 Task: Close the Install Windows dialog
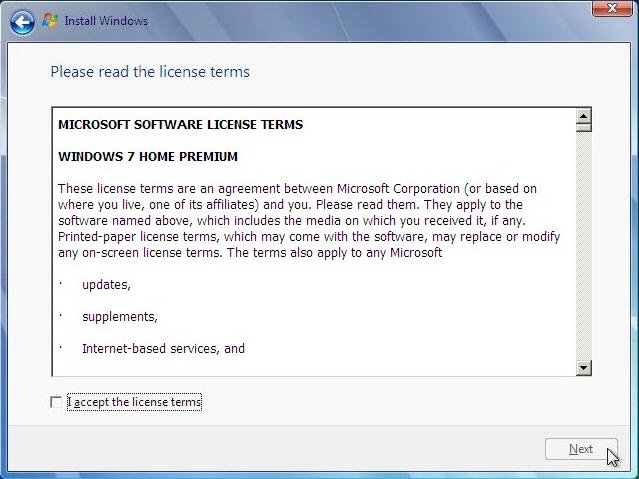[x=609, y=8]
